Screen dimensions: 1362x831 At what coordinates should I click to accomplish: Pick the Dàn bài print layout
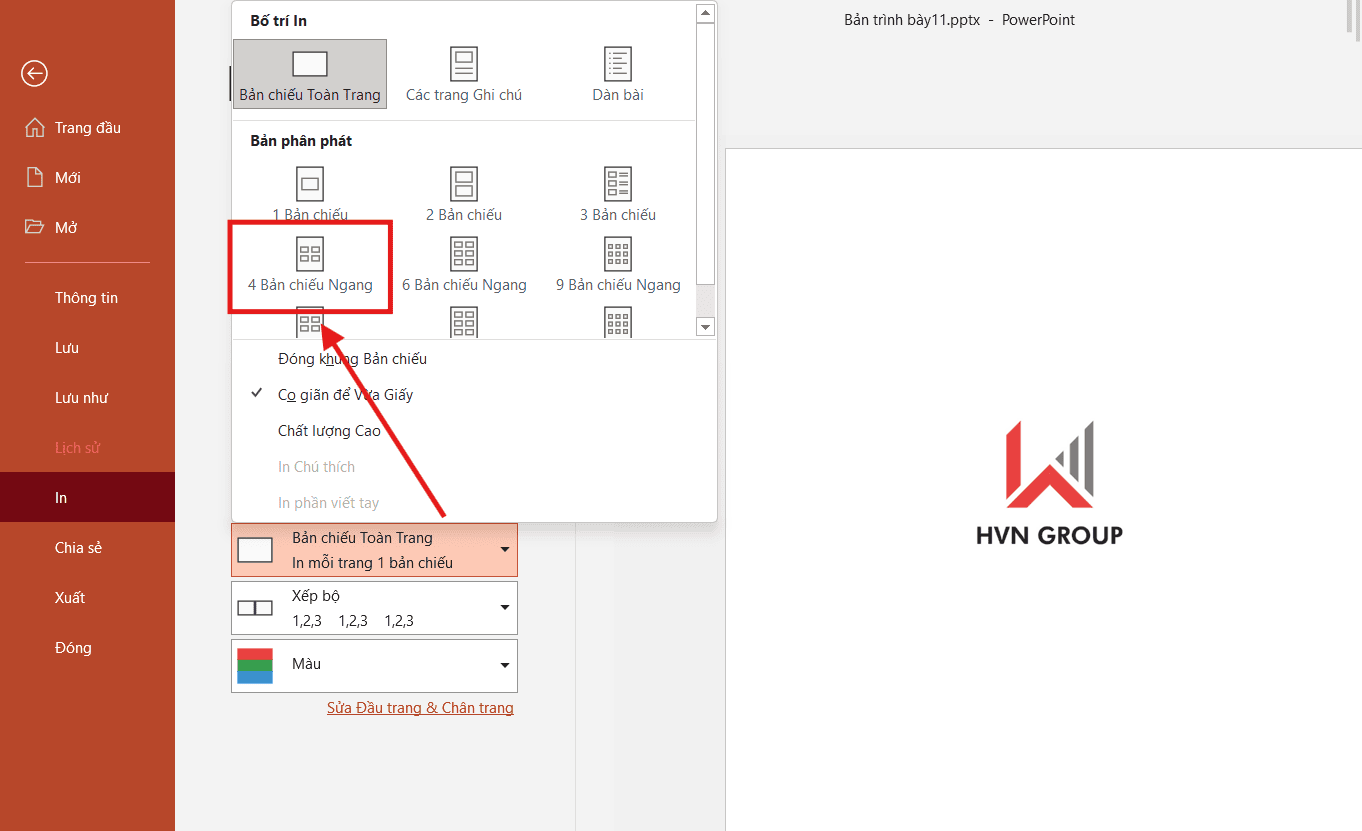617,73
